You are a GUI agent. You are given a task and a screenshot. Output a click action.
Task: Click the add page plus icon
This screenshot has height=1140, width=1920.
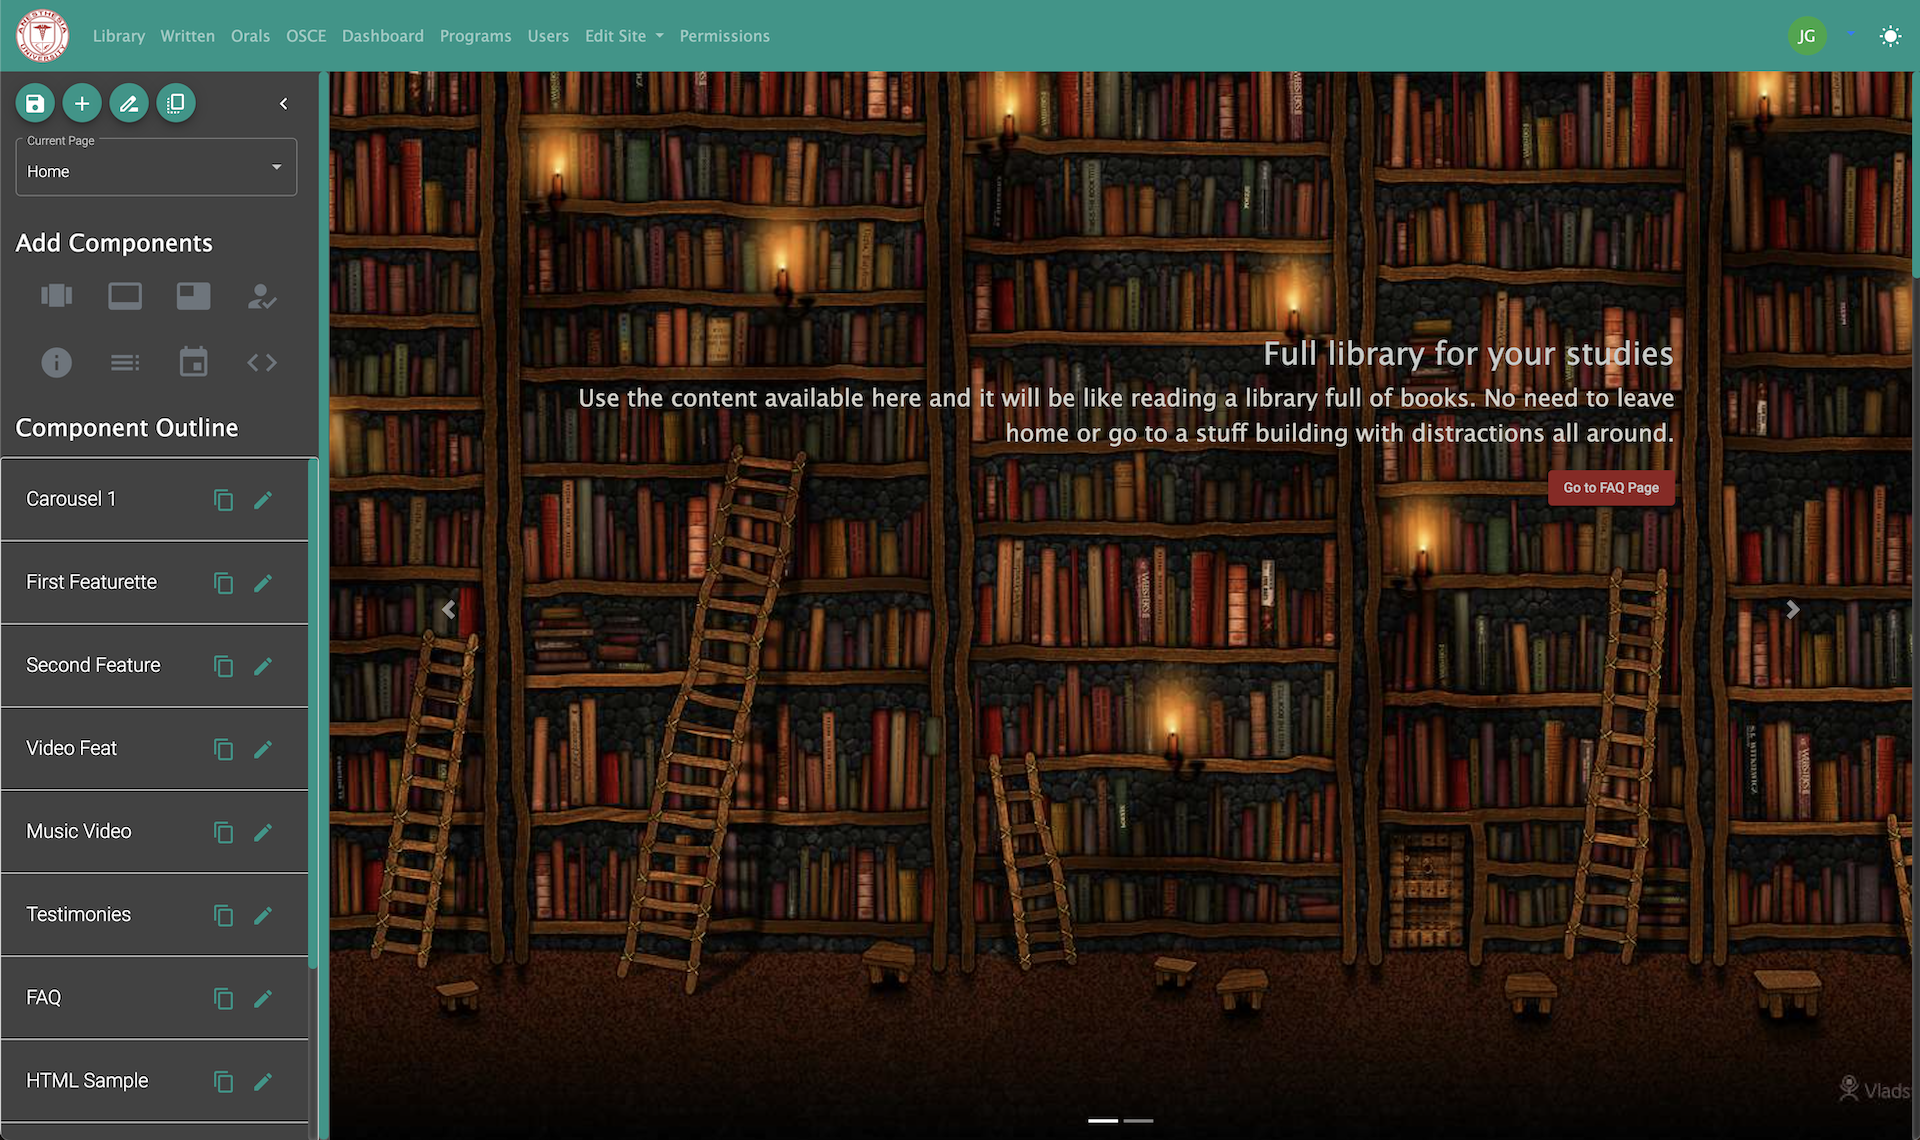(x=82, y=103)
